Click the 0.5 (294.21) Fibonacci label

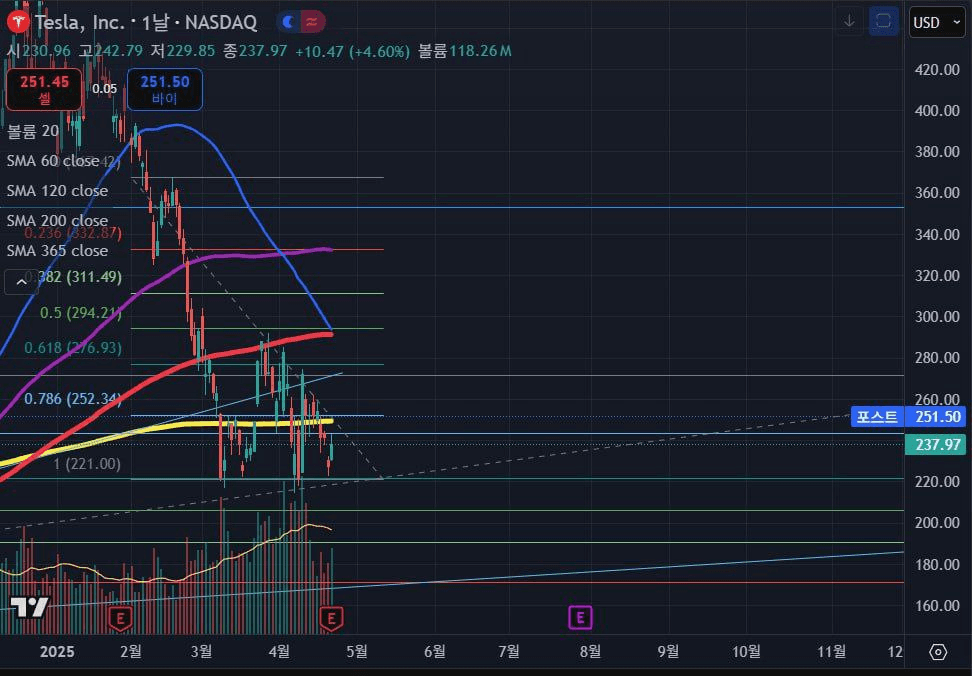[x=81, y=313]
